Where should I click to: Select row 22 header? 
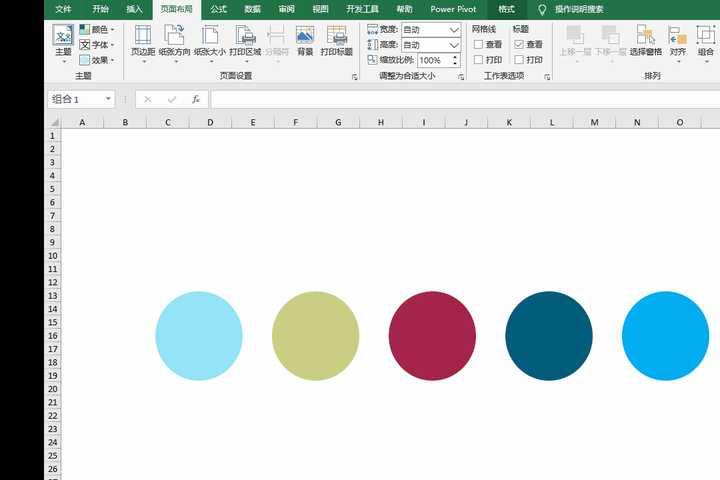pos(52,415)
